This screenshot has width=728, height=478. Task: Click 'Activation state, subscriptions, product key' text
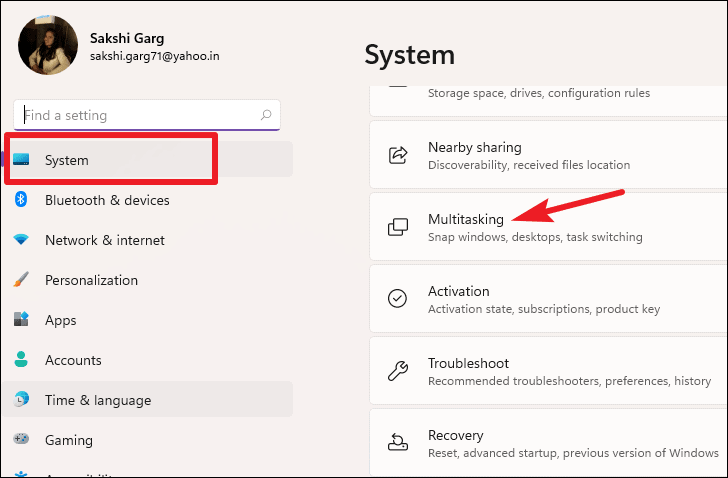pos(544,309)
